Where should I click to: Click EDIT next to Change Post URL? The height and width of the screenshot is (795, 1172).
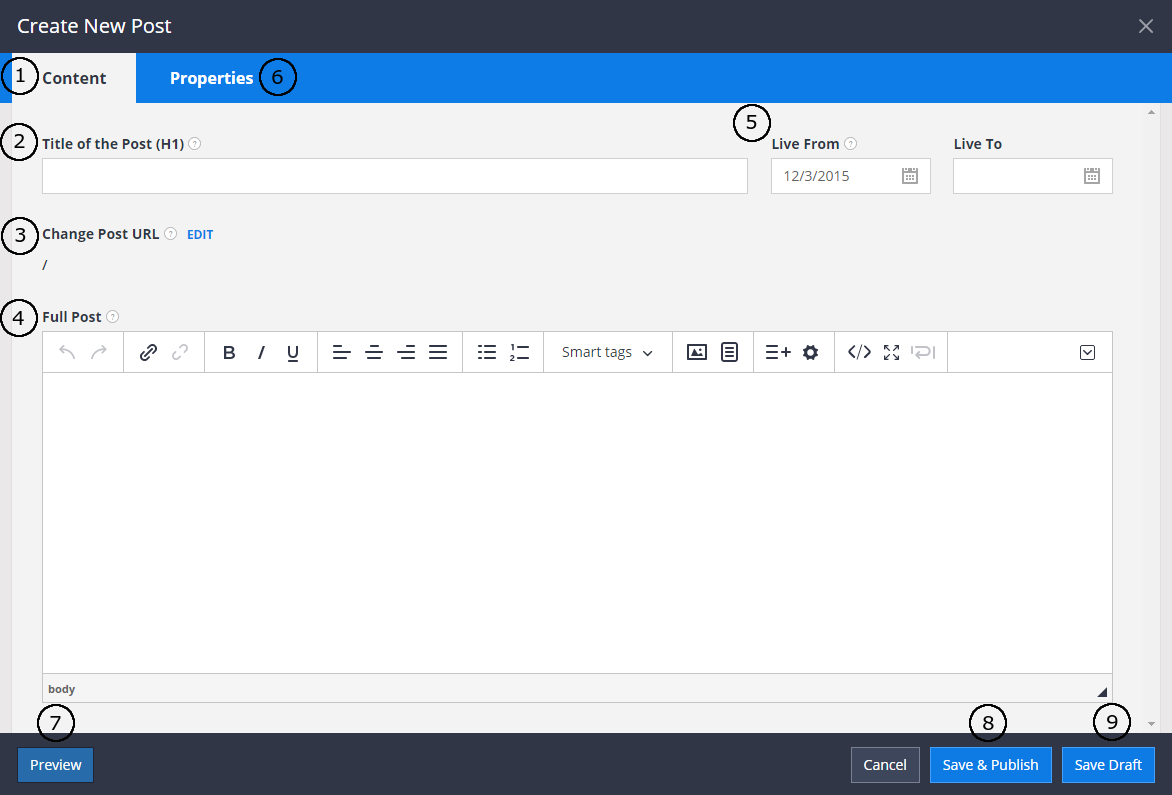click(199, 234)
